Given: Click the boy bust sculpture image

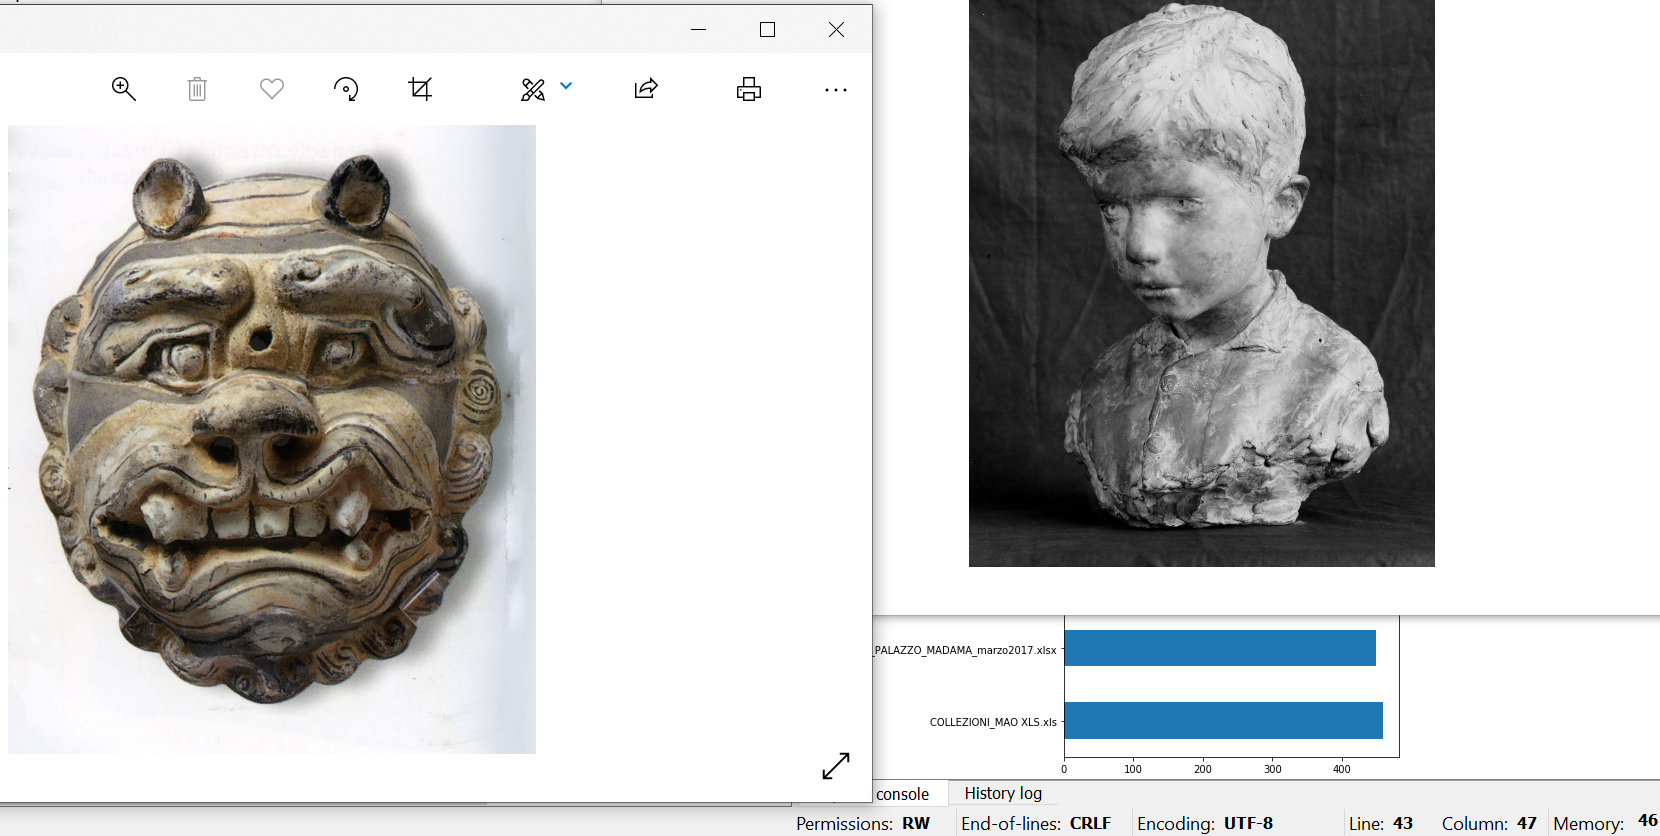Looking at the screenshot, I should point(1201,283).
